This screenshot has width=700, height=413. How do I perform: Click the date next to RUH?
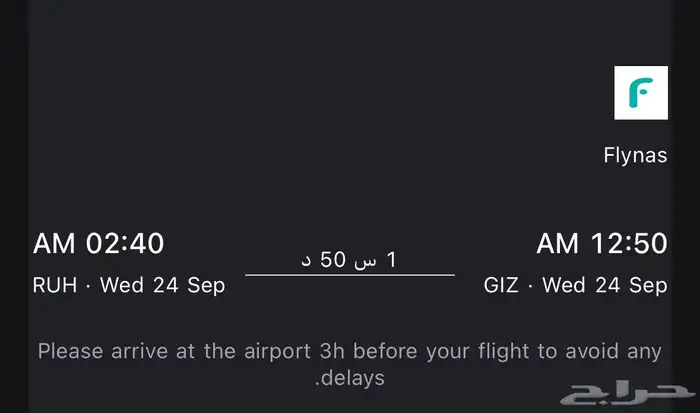pyautogui.click(x=161, y=286)
